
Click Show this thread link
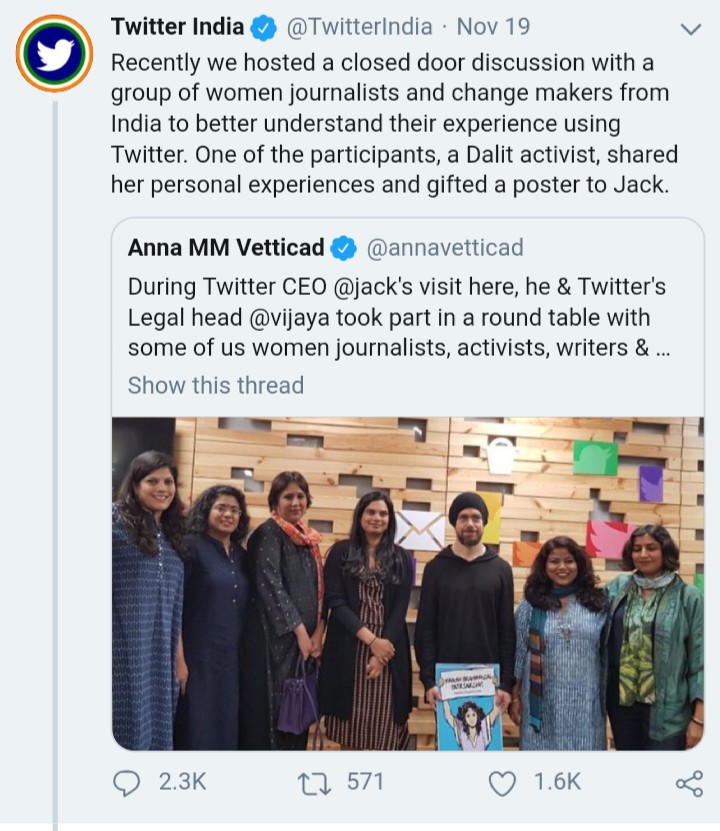tap(215, 385)
